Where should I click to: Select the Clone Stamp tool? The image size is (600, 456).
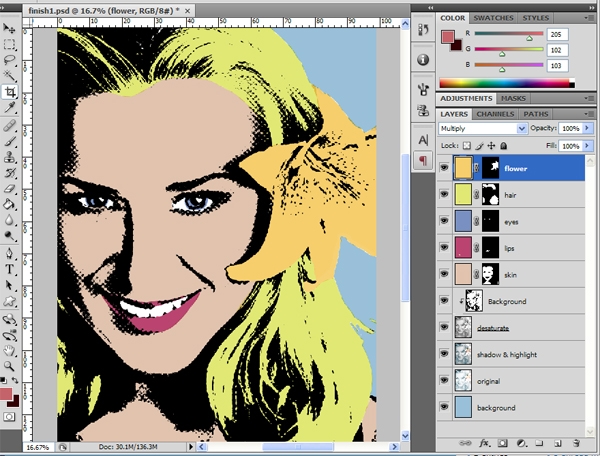pos(9,157)
